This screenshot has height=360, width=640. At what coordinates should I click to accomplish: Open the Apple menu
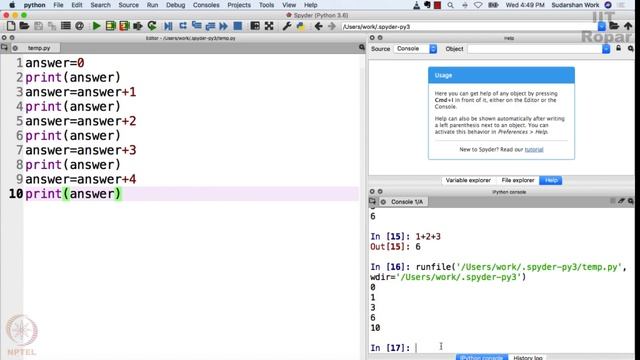[x=12, y=5]
